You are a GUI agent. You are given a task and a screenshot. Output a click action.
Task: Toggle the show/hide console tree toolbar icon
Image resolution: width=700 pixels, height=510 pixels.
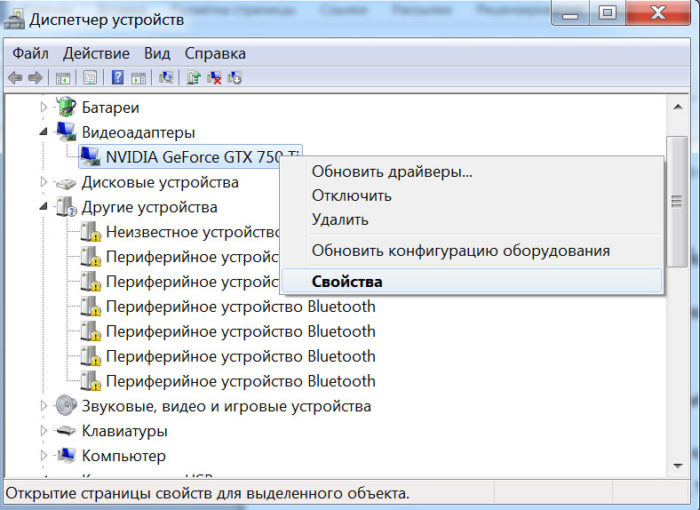(63, 78)
